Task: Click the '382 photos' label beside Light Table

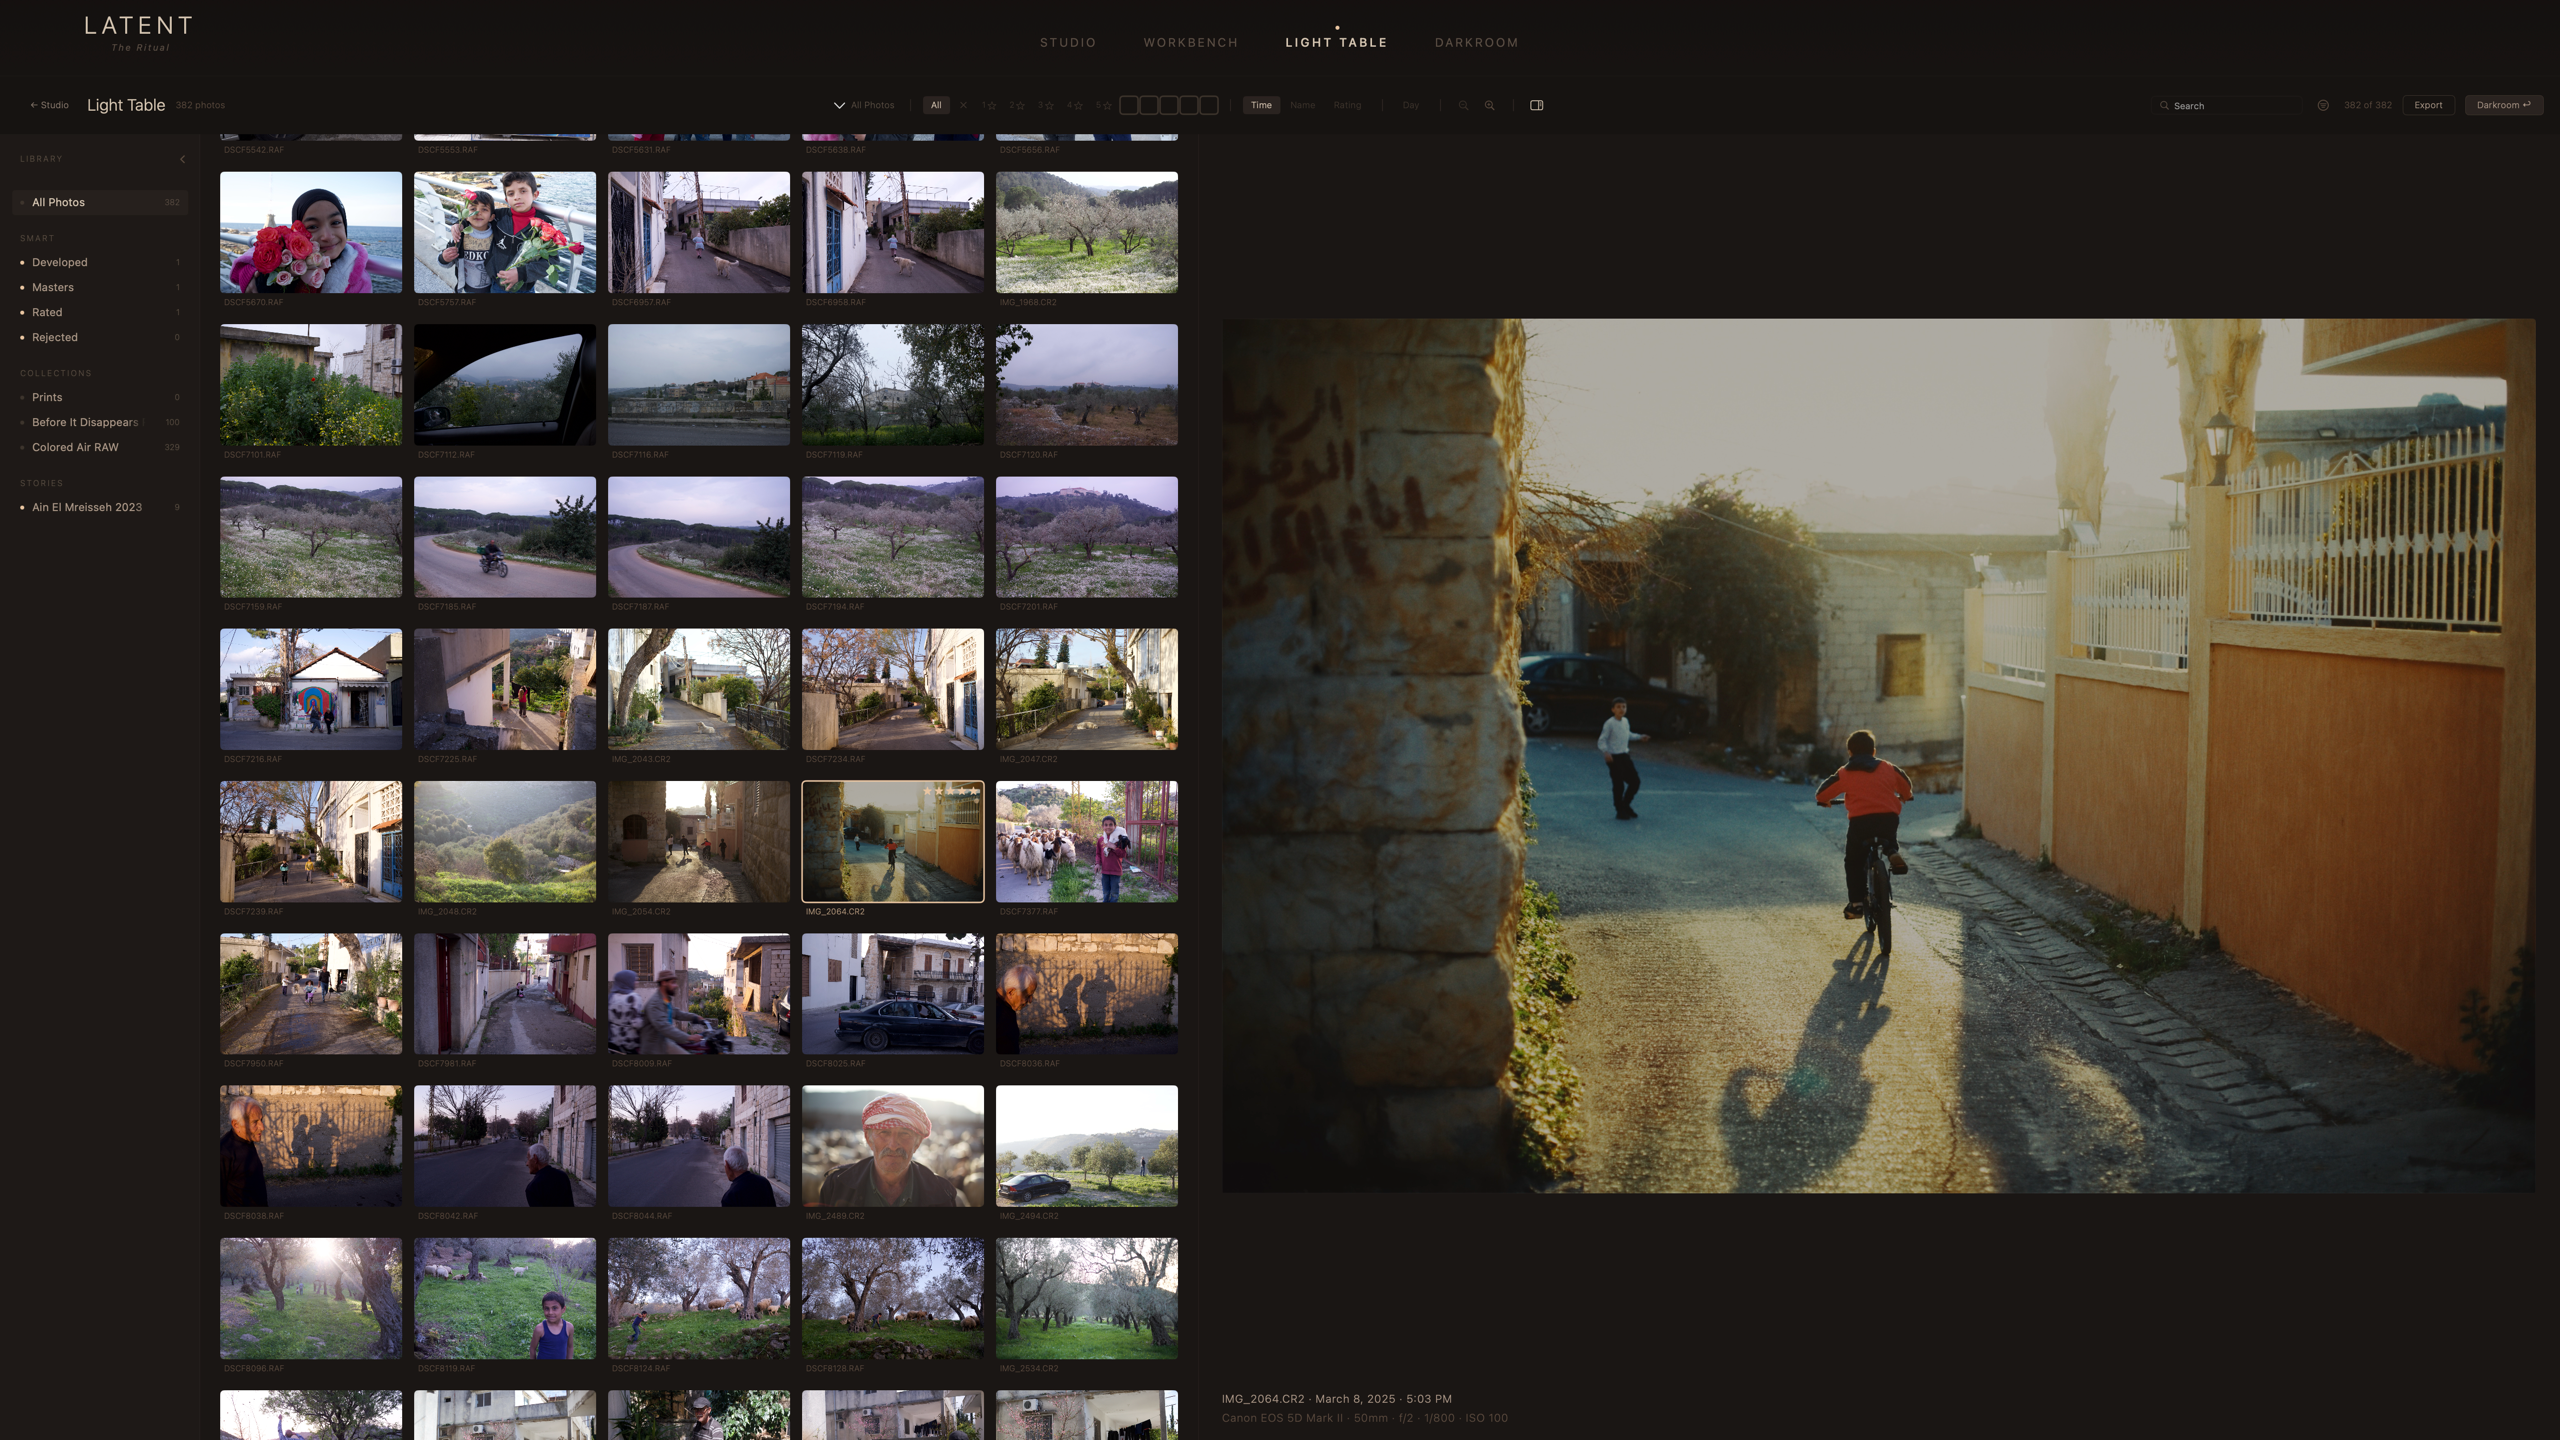Action: (200, 105)
